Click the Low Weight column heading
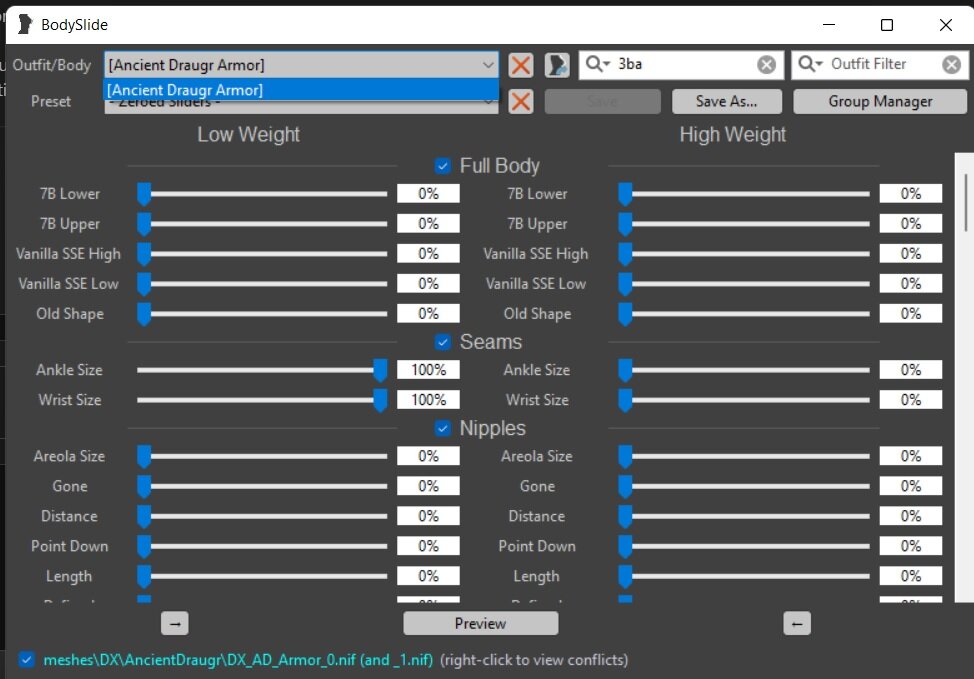This screenshot has width=974, height=679. 248,135
